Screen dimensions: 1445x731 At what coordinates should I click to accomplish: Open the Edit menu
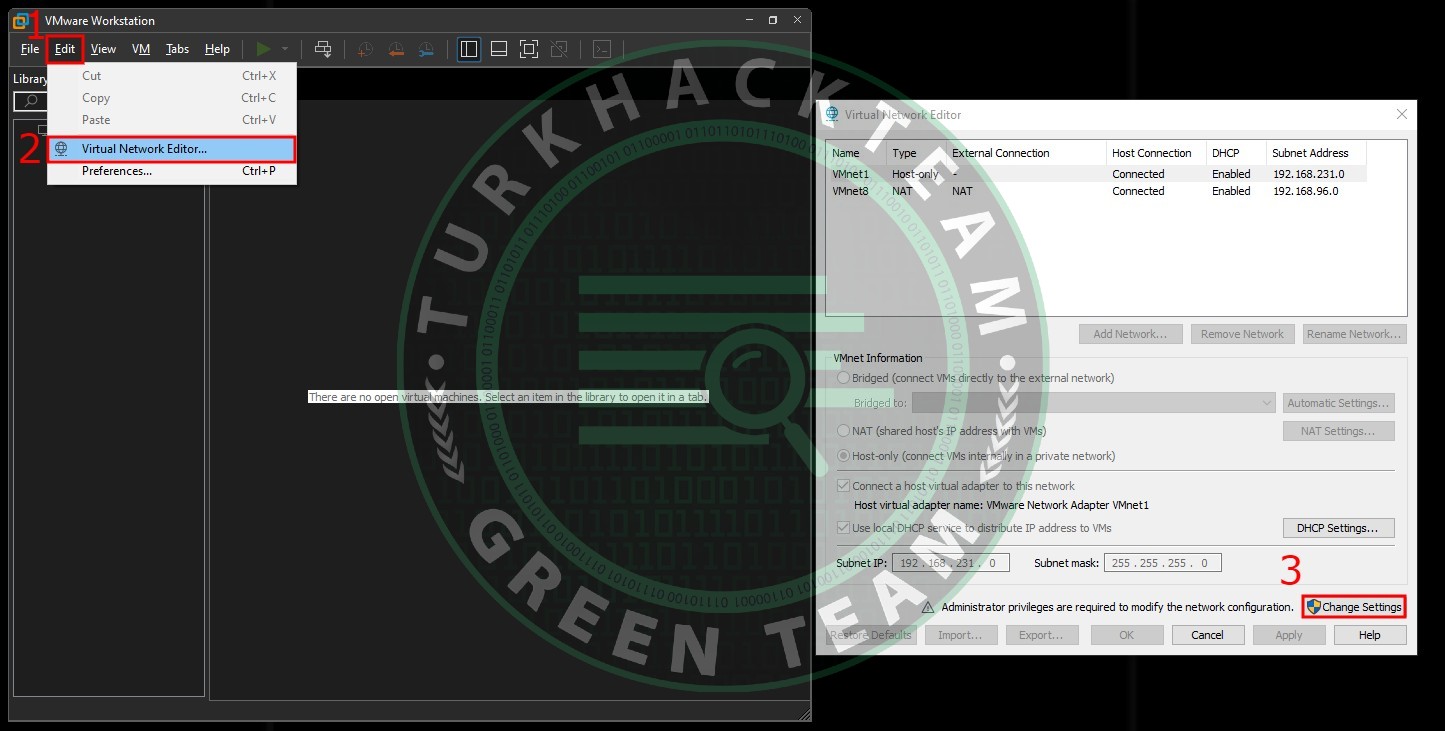[x=65, y=49]
